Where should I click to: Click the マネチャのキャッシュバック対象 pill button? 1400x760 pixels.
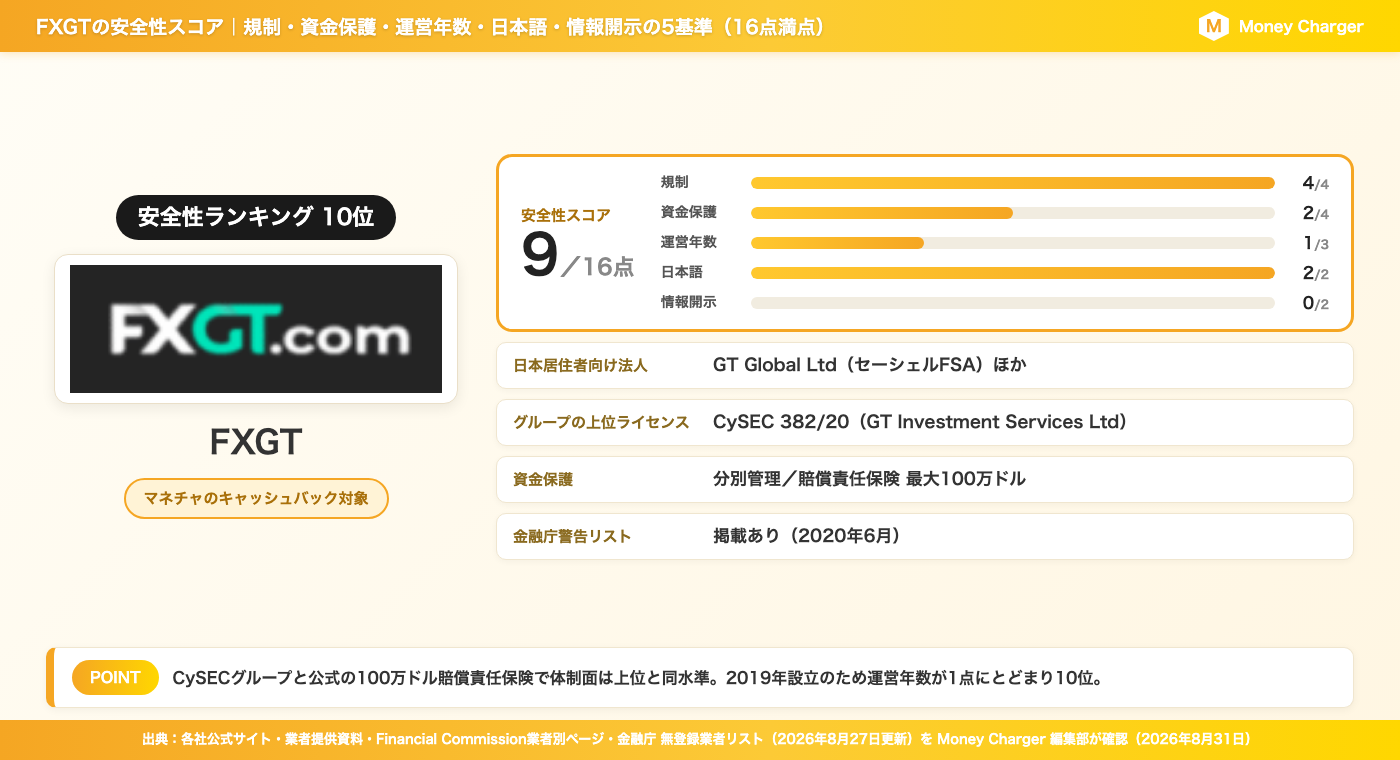256,498
